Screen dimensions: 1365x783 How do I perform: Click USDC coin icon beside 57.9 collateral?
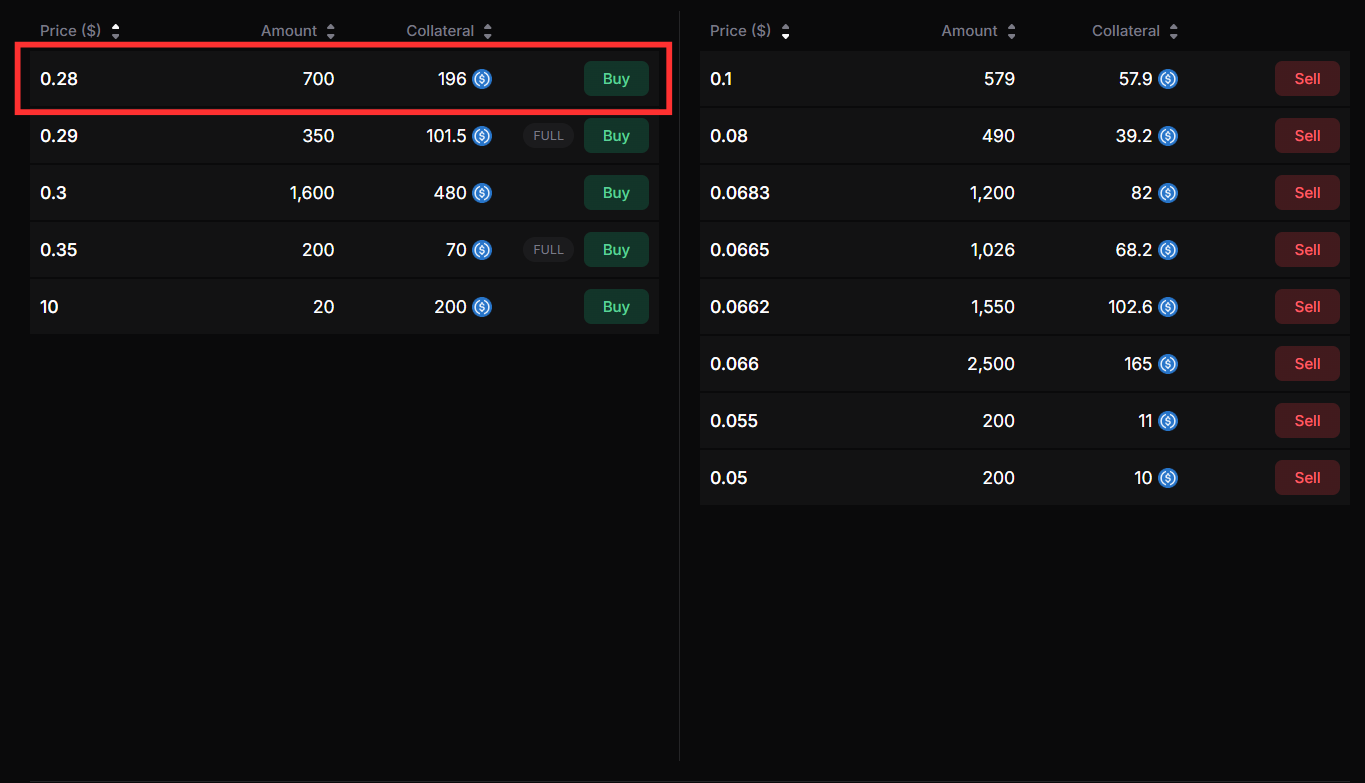point(1168,79)
